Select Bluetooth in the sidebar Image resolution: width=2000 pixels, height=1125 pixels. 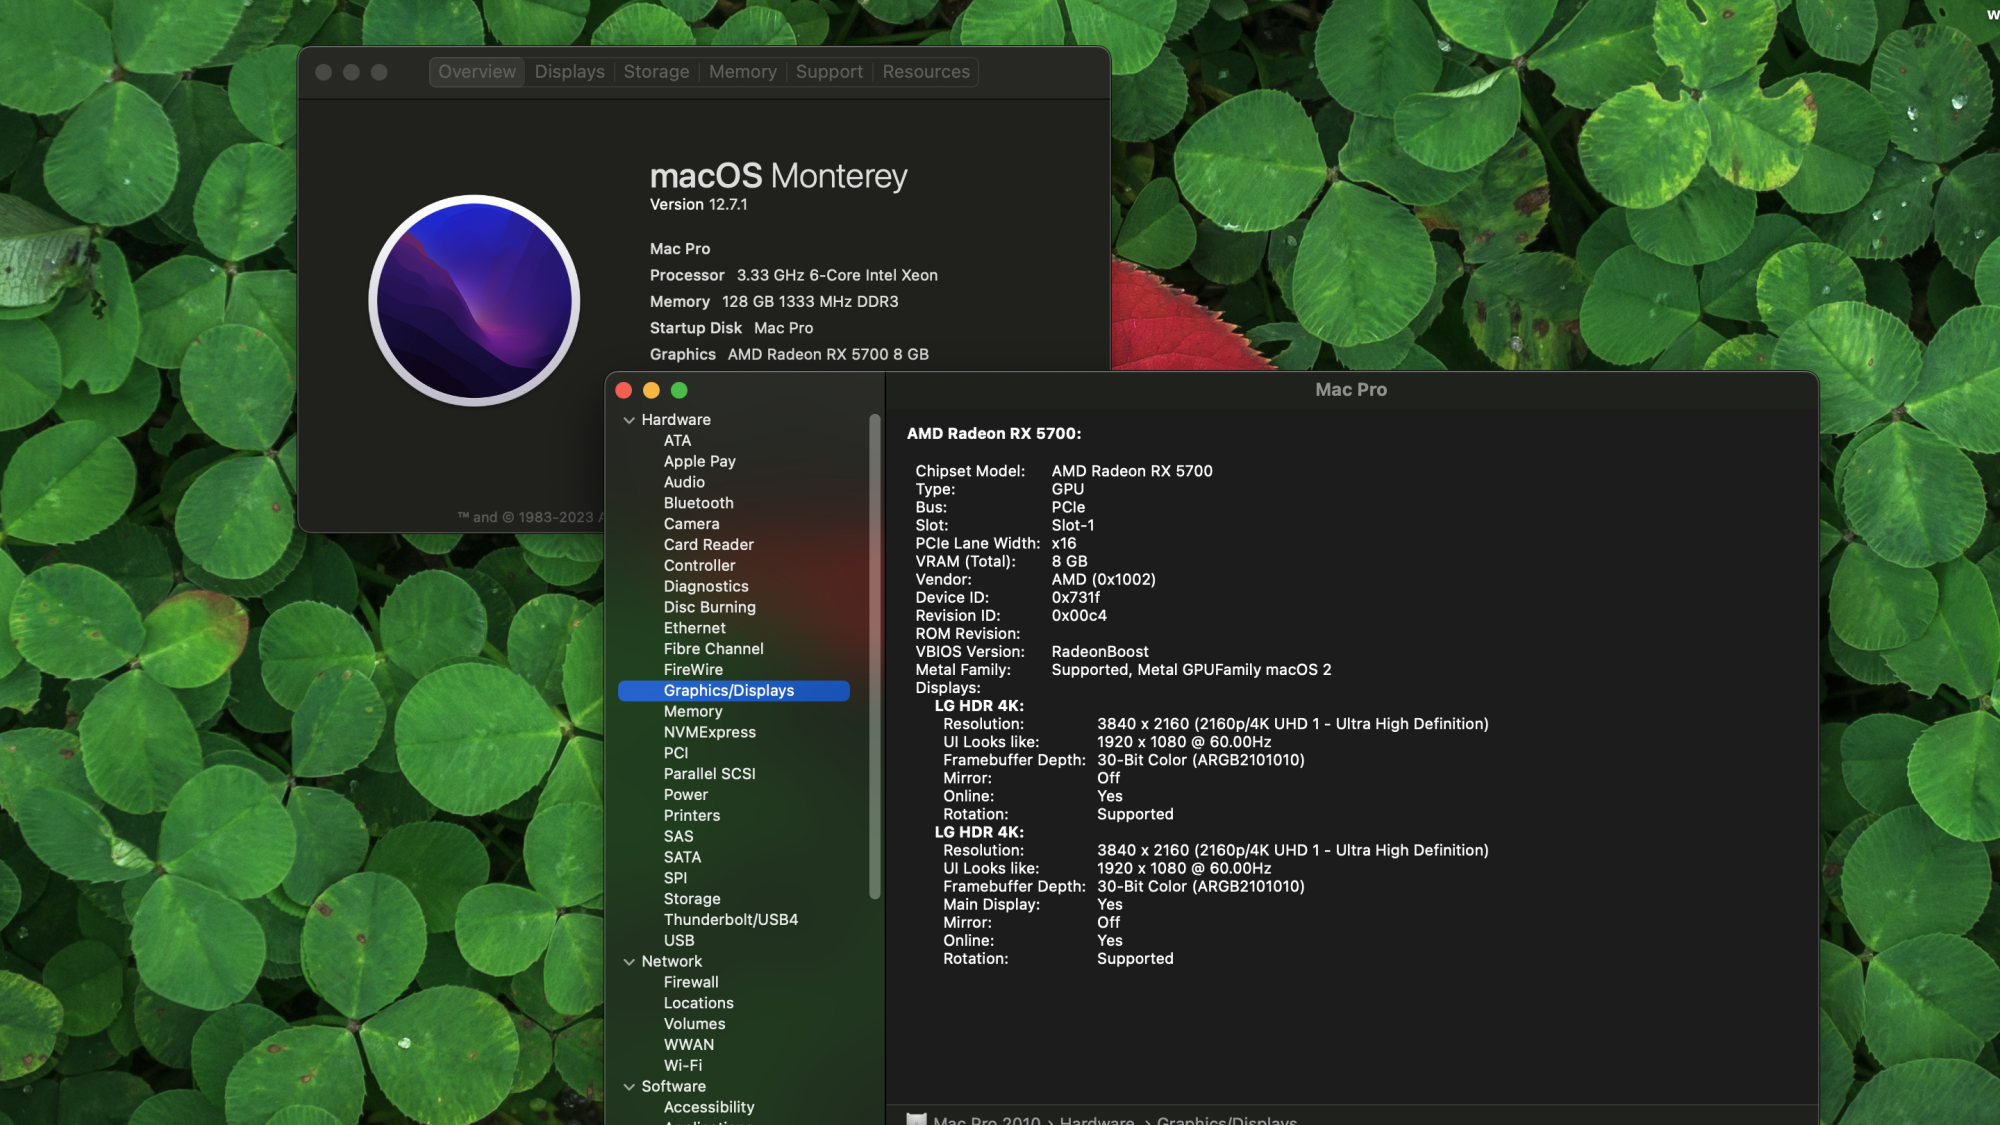[698, 503]
